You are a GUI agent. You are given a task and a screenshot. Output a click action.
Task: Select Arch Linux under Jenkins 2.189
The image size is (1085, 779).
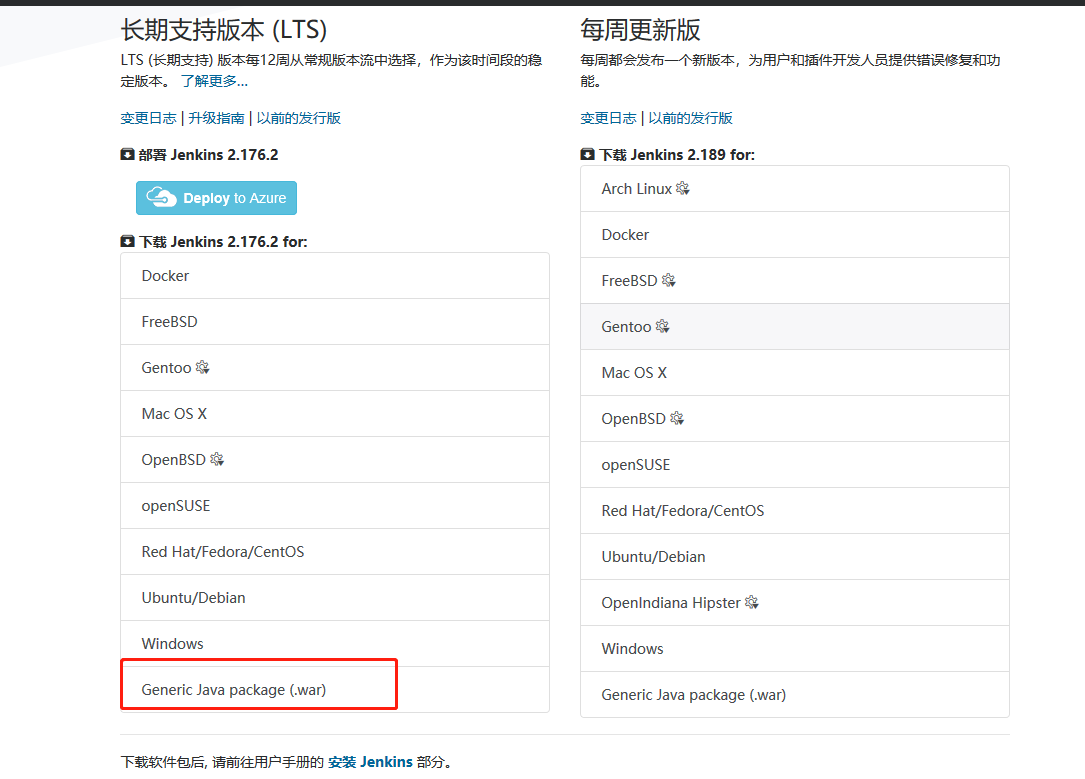tap(795, 188)
